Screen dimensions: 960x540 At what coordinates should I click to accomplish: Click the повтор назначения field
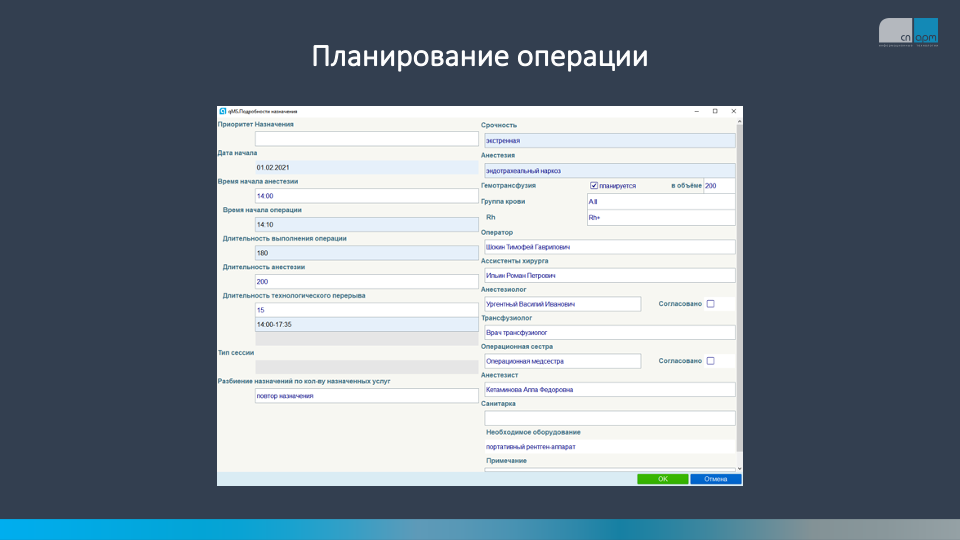pyautogui.click(x=366, y=396)
